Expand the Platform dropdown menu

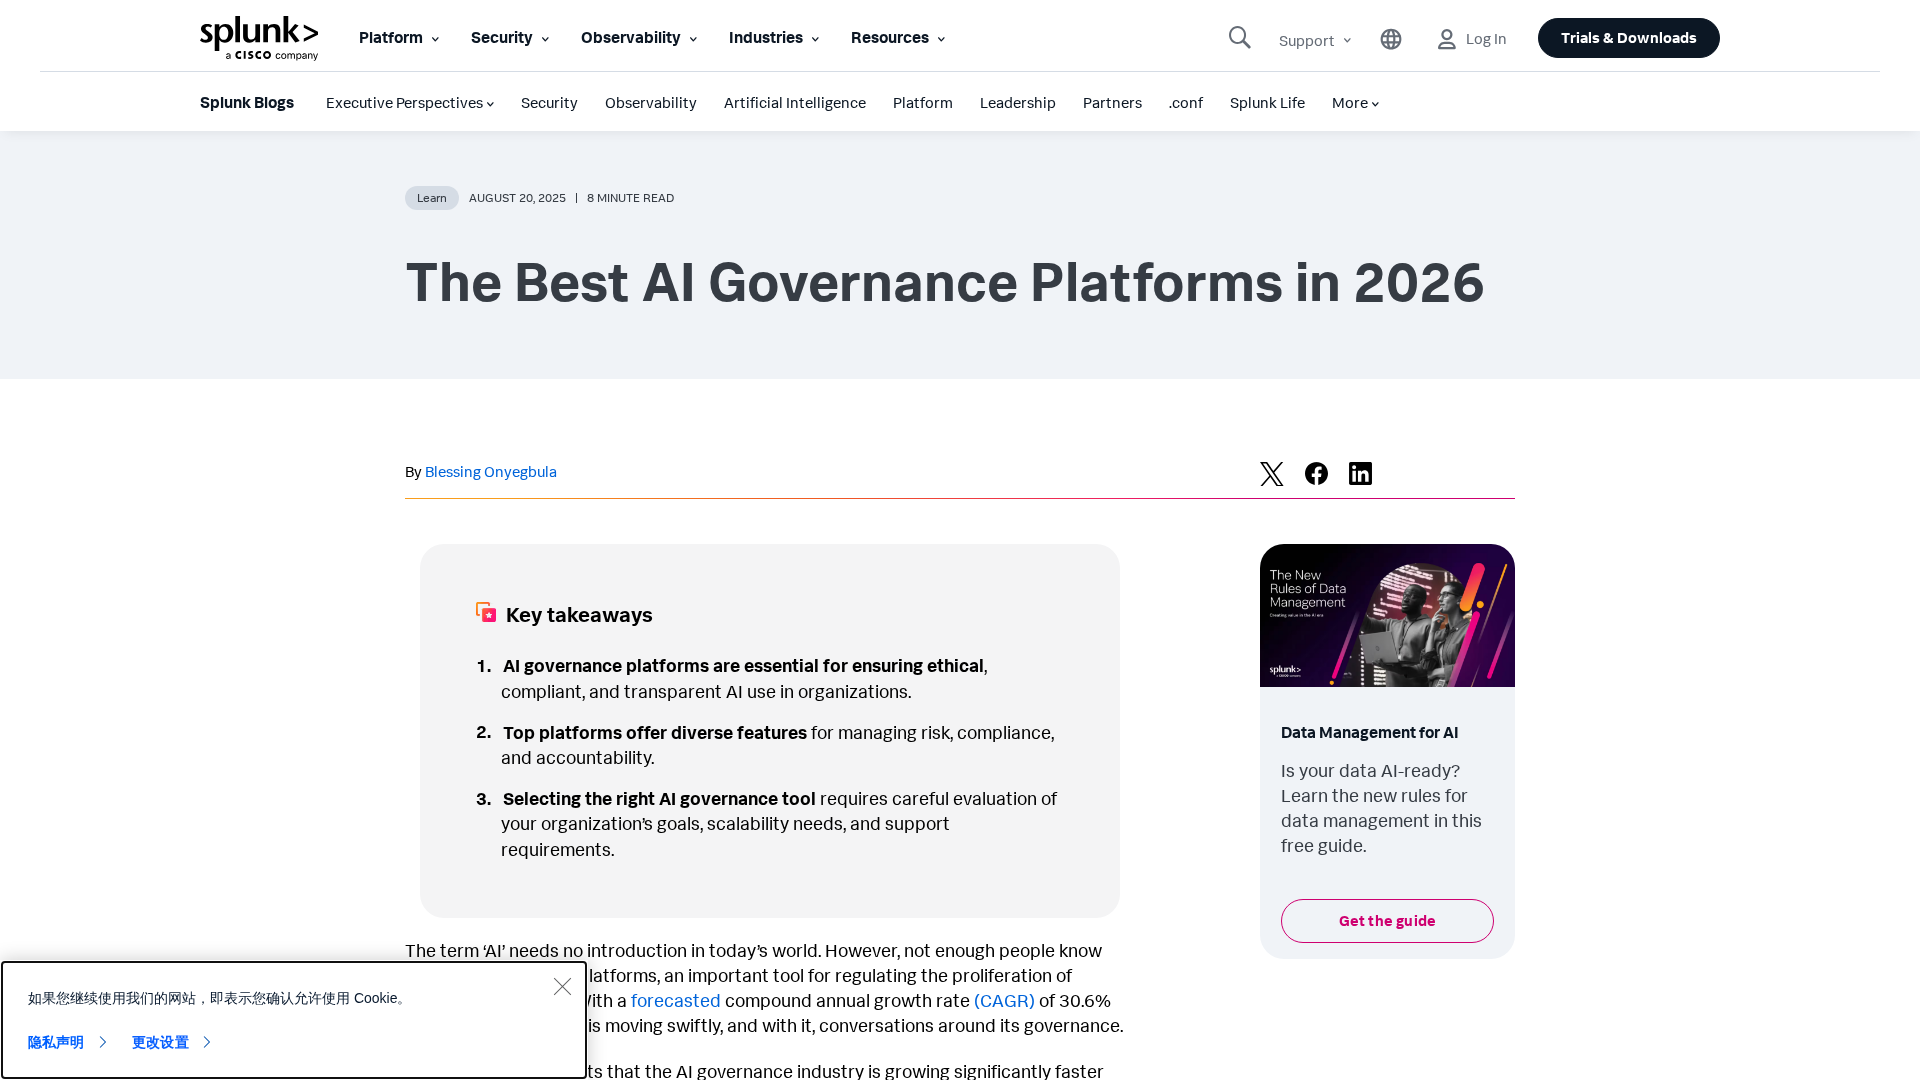398,38
